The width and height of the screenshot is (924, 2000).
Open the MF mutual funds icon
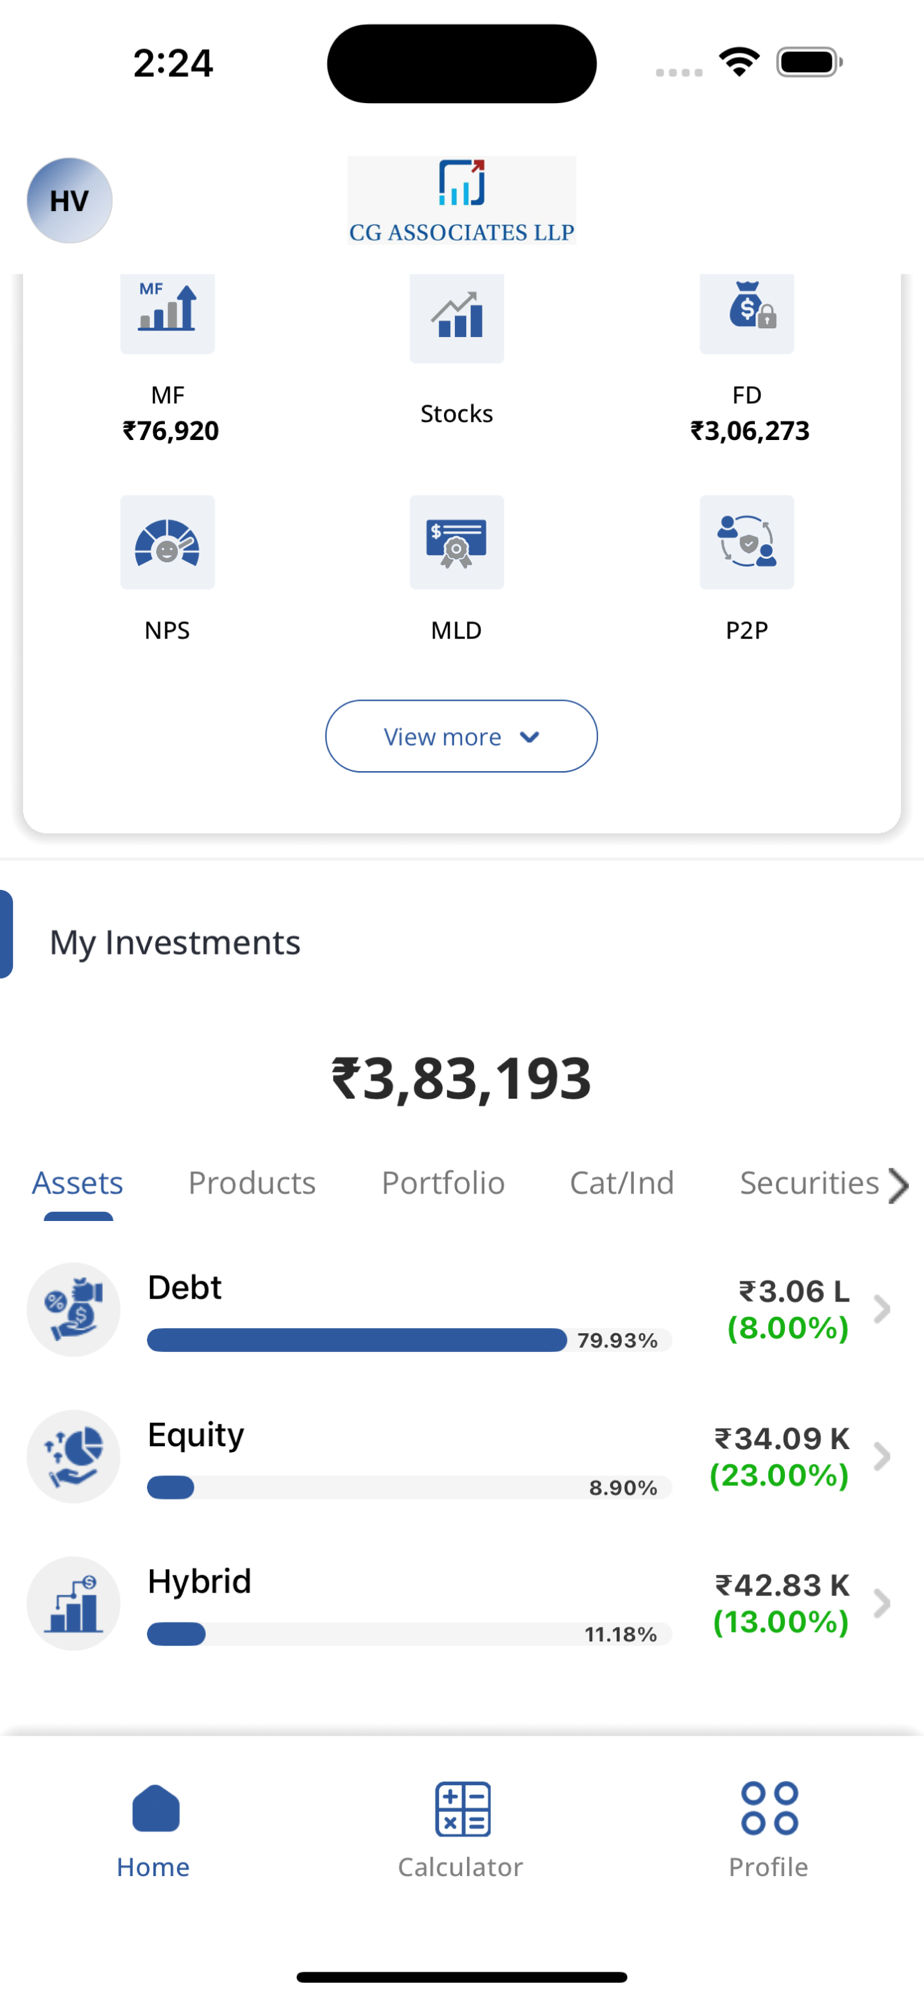click(167, 312)
